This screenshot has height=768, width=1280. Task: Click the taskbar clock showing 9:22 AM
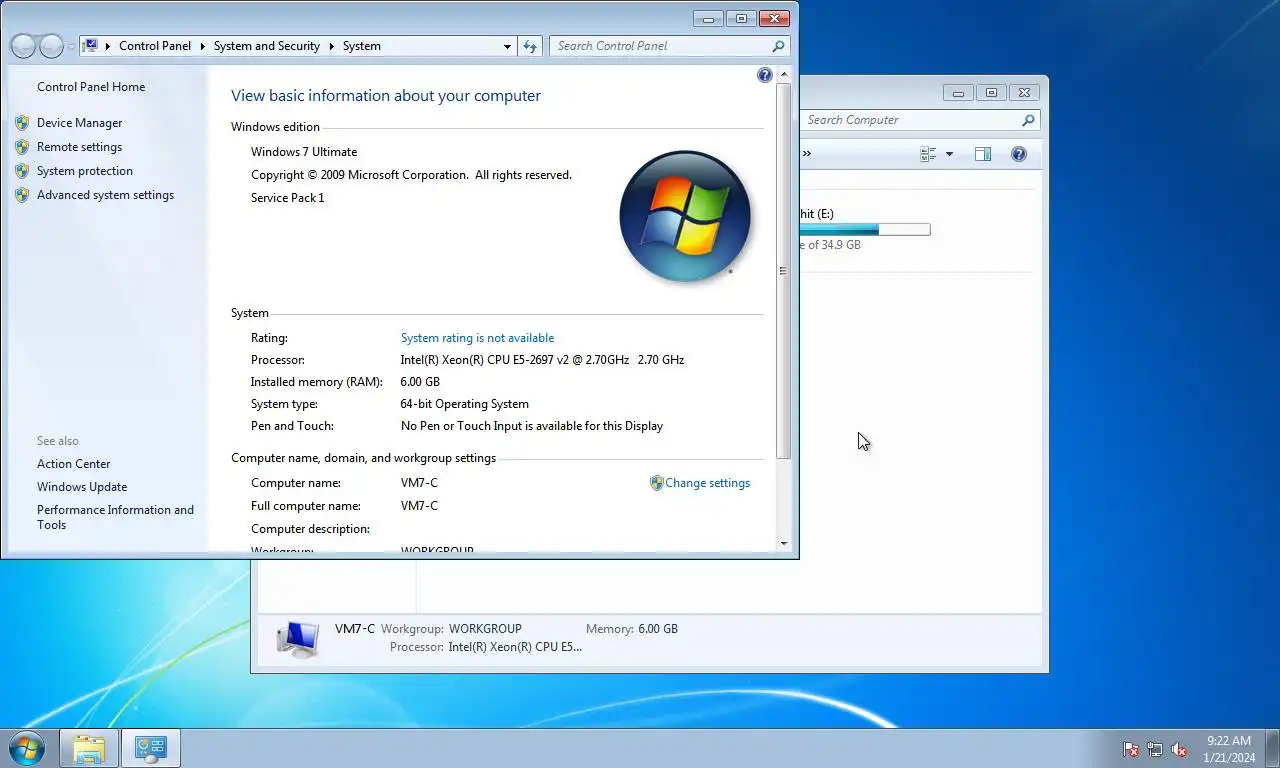tap(1229, 749)
